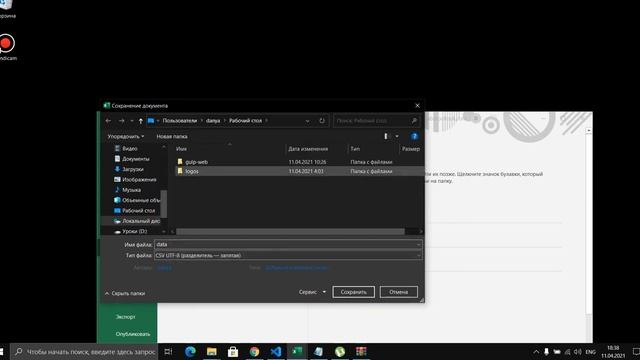
Task: Switch to Excel on the taskbar
Action: (297, 351)
